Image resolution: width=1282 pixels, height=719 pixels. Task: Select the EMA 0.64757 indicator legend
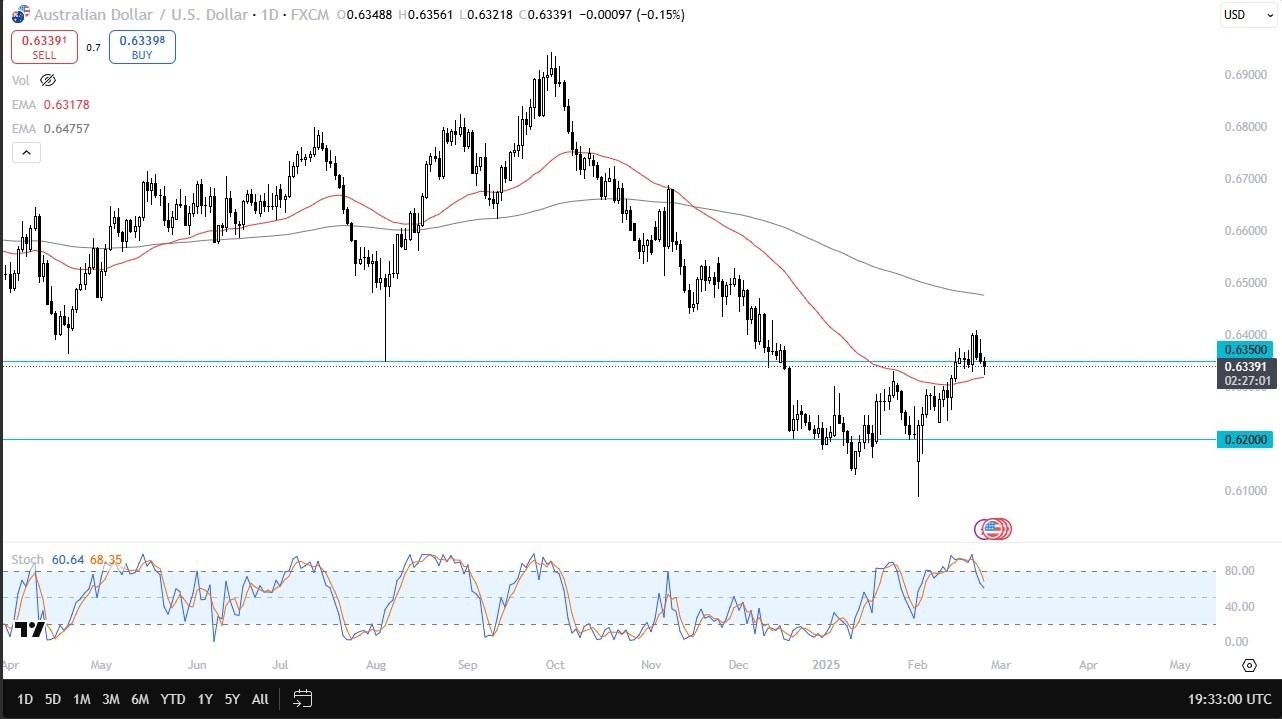click(50, 128)
